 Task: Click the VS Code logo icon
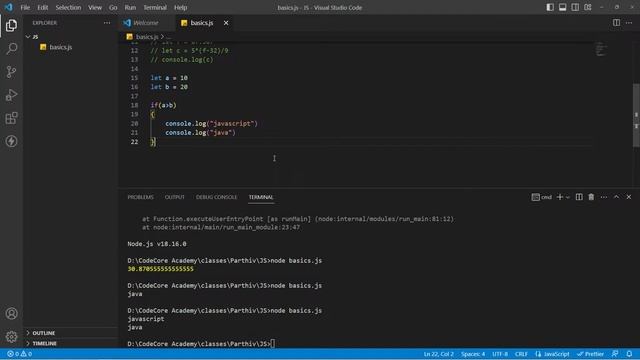click(x=9, y=7)
